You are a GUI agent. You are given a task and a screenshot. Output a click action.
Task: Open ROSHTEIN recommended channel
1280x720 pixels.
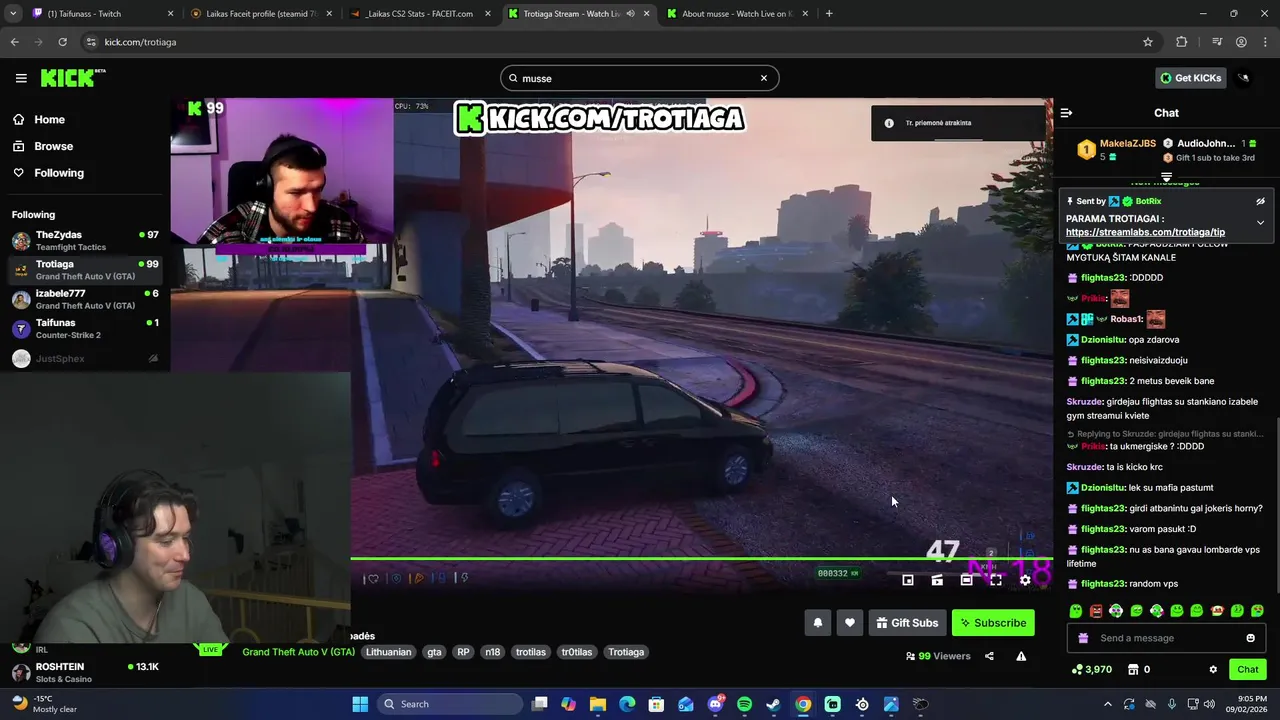tap(85, 672)
